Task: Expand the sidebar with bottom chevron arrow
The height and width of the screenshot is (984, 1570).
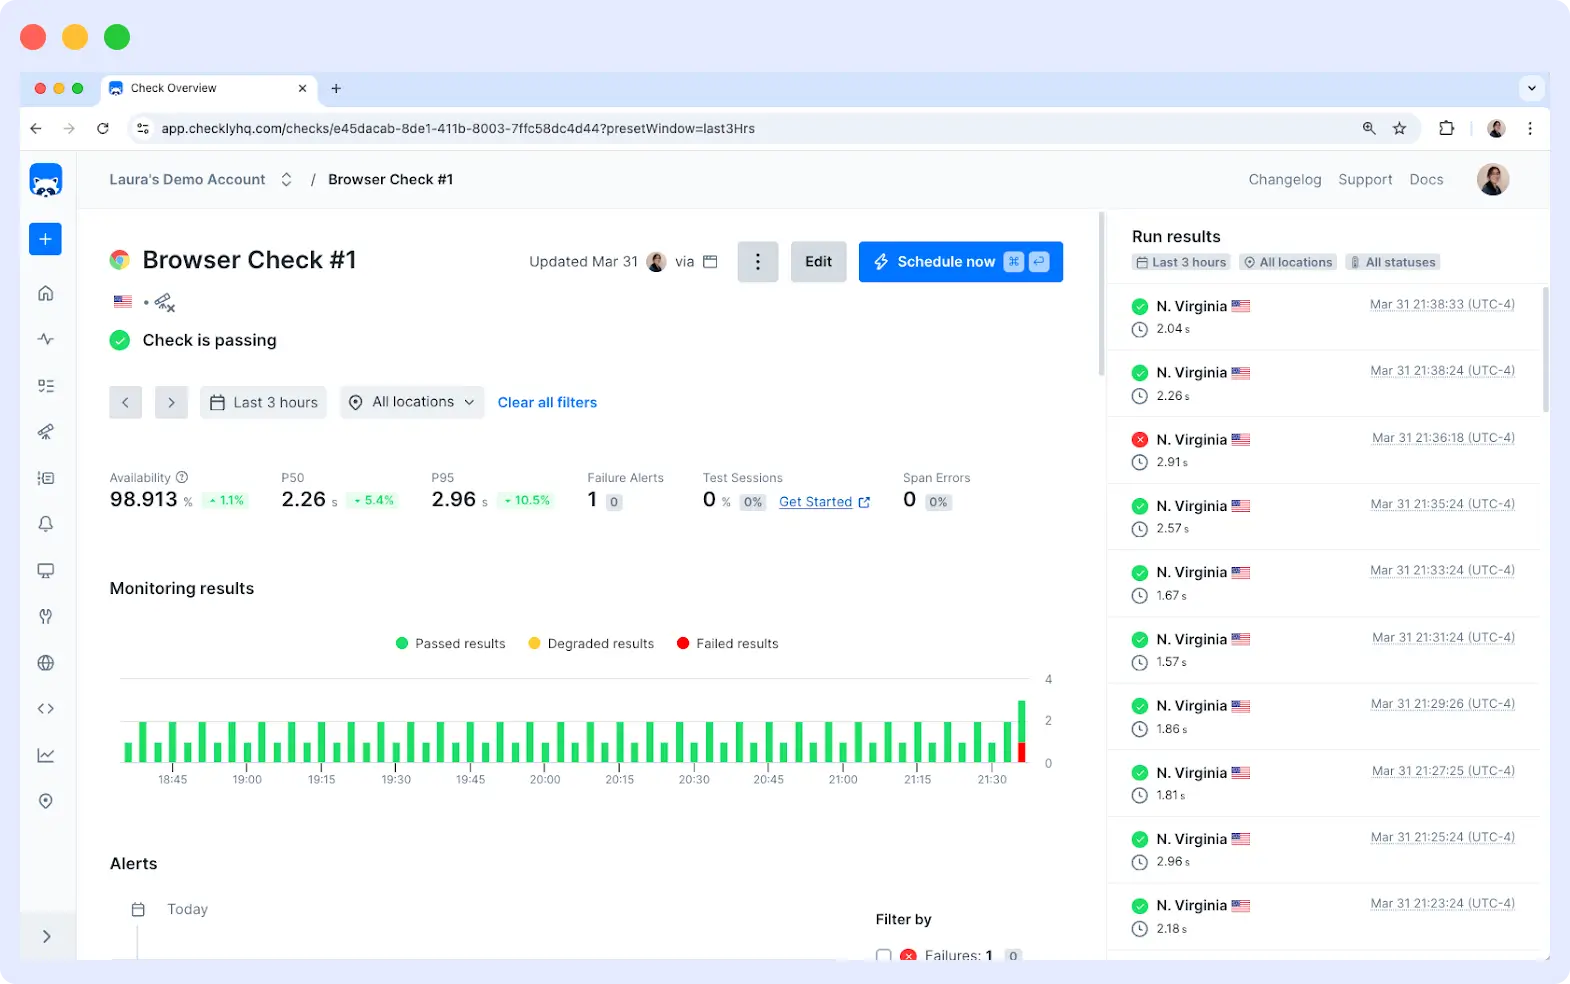Action: click(46, 937)
